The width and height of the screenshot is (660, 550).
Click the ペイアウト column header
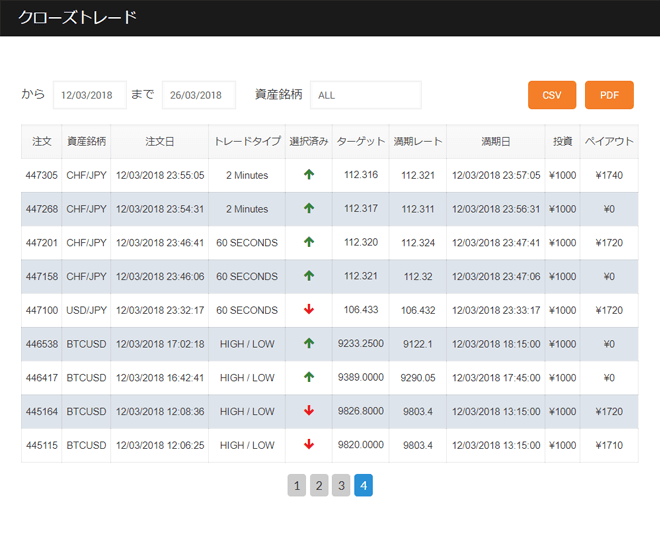609,141
